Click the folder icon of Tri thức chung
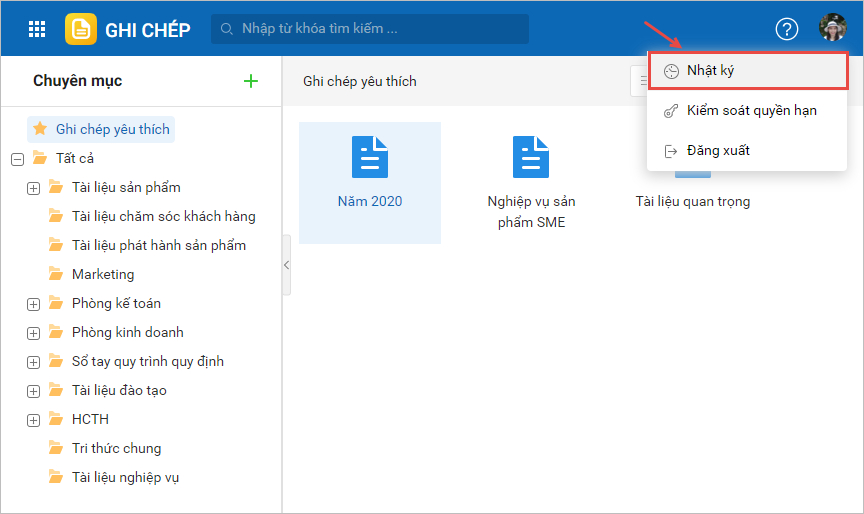The height and width of the screenshot is (514, 864). coord(56,448)
